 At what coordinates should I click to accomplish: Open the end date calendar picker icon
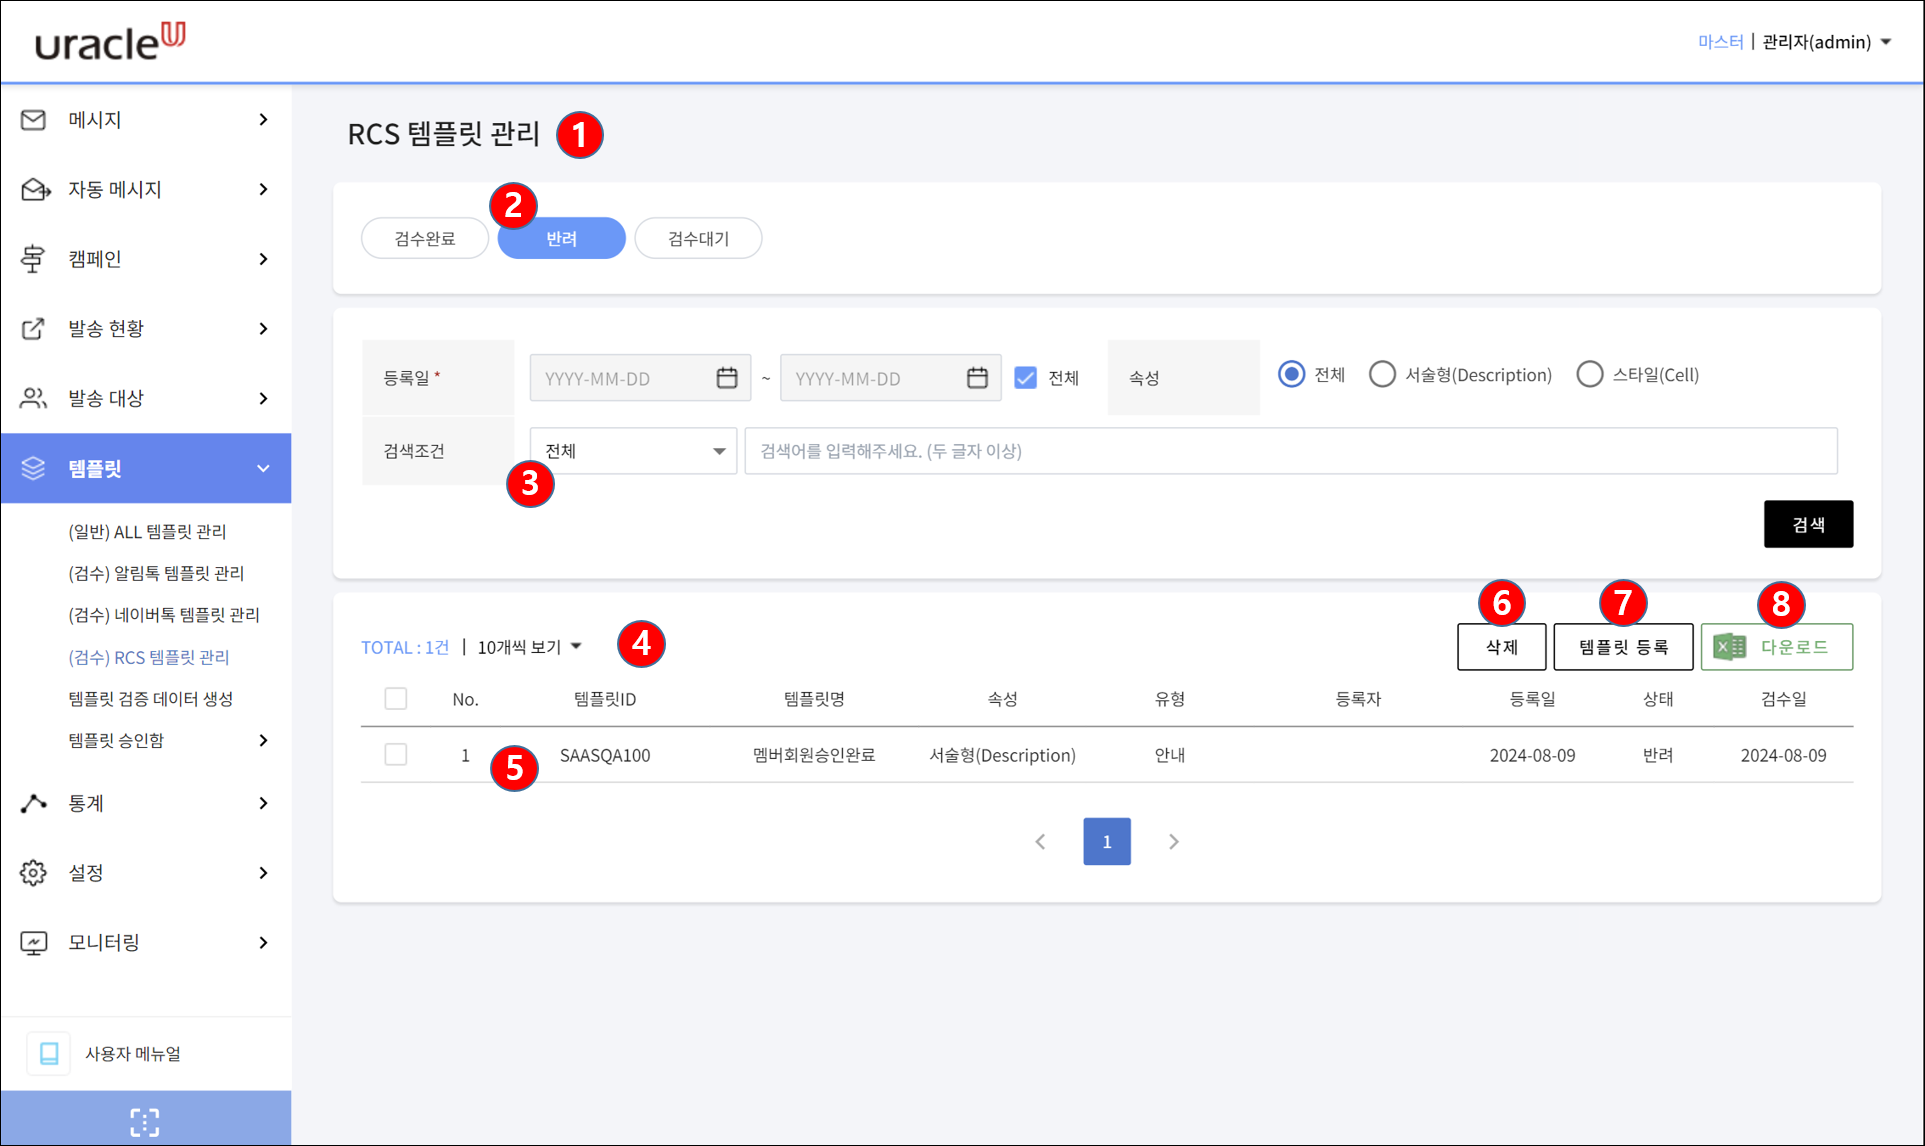(977, 378)
